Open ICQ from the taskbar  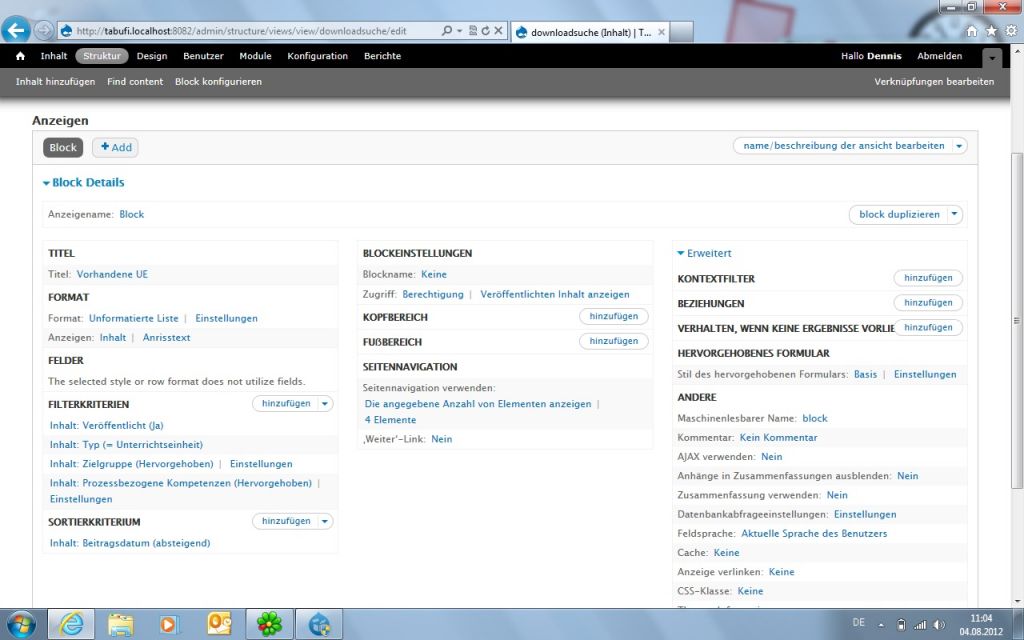(269, 624)
